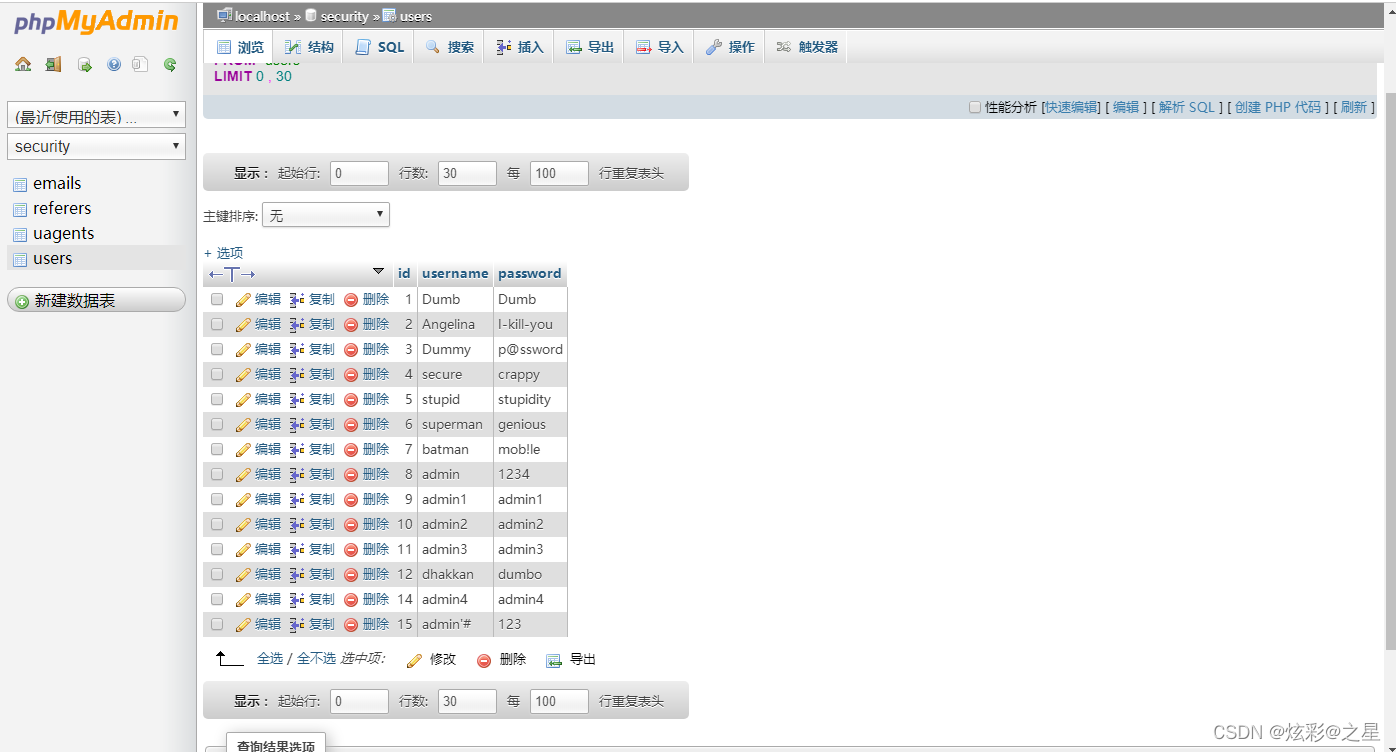Click the logout door icon
Viewport: 1396px width, 752px height.
click(x=53, y=65)
